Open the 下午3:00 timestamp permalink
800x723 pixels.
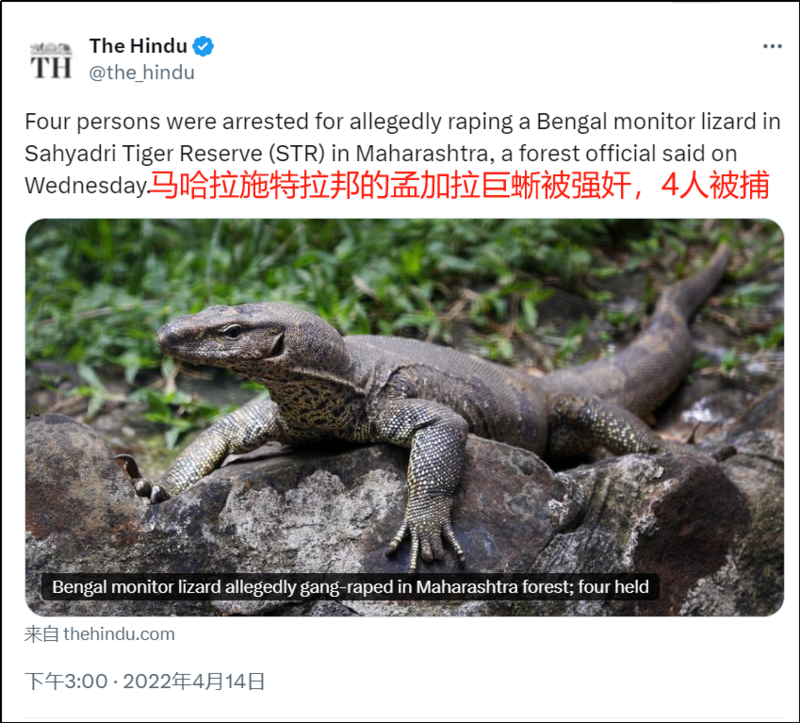point(66,681)
